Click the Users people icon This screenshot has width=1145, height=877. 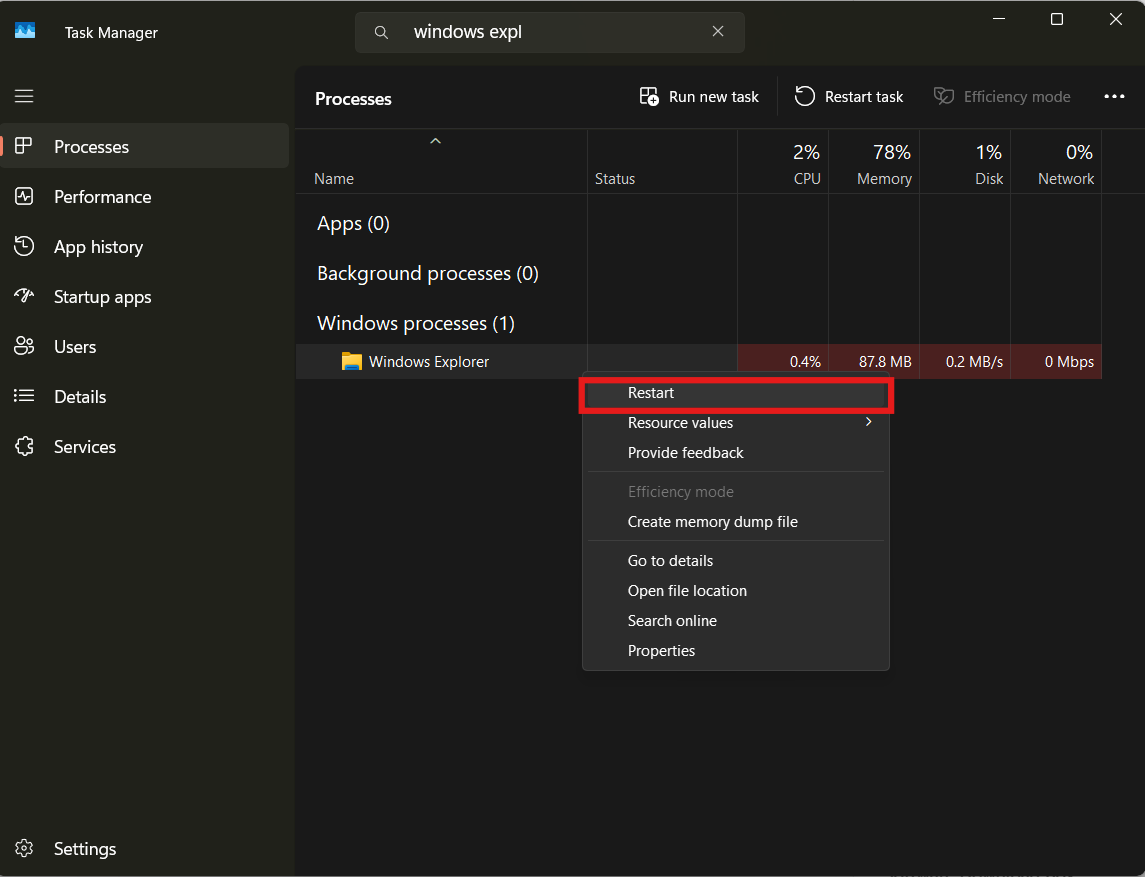click(23, 346)
